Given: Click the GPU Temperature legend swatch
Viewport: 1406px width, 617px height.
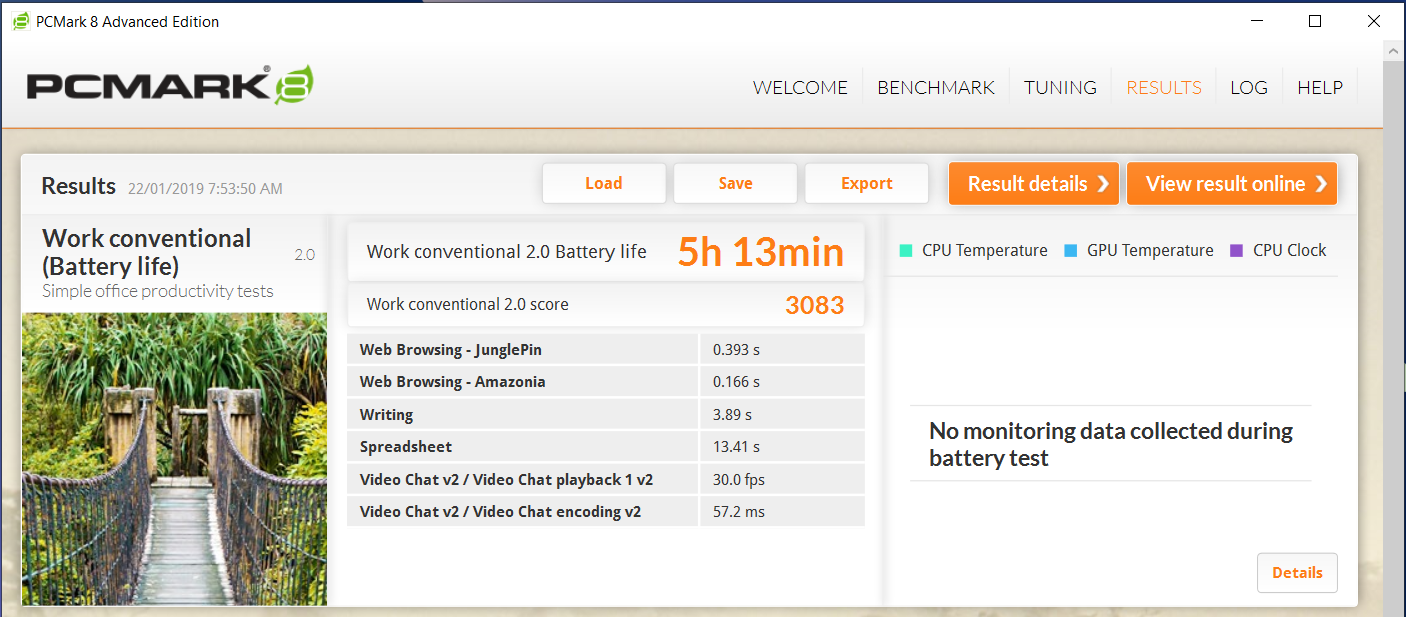Looking at the screenshot, I should point(1071,250).
